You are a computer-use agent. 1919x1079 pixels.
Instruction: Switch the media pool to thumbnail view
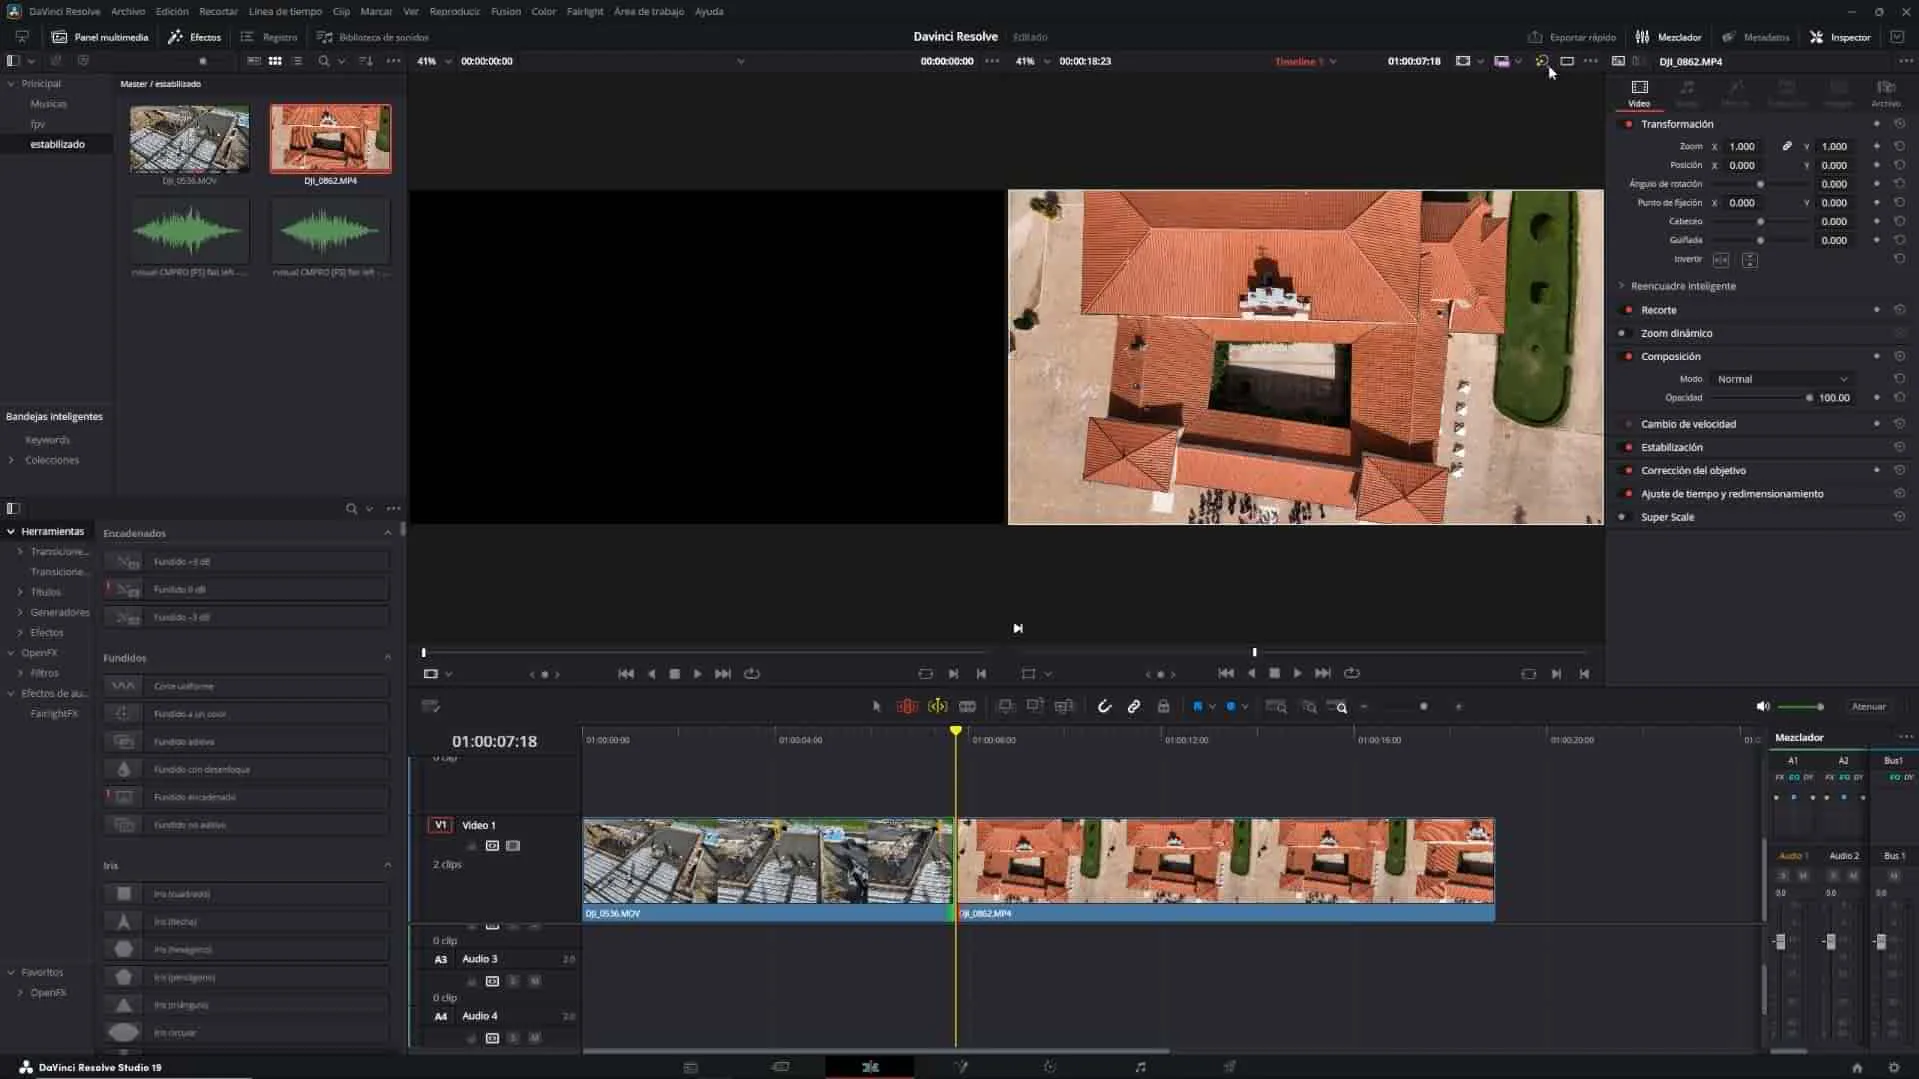pos(275,61)
